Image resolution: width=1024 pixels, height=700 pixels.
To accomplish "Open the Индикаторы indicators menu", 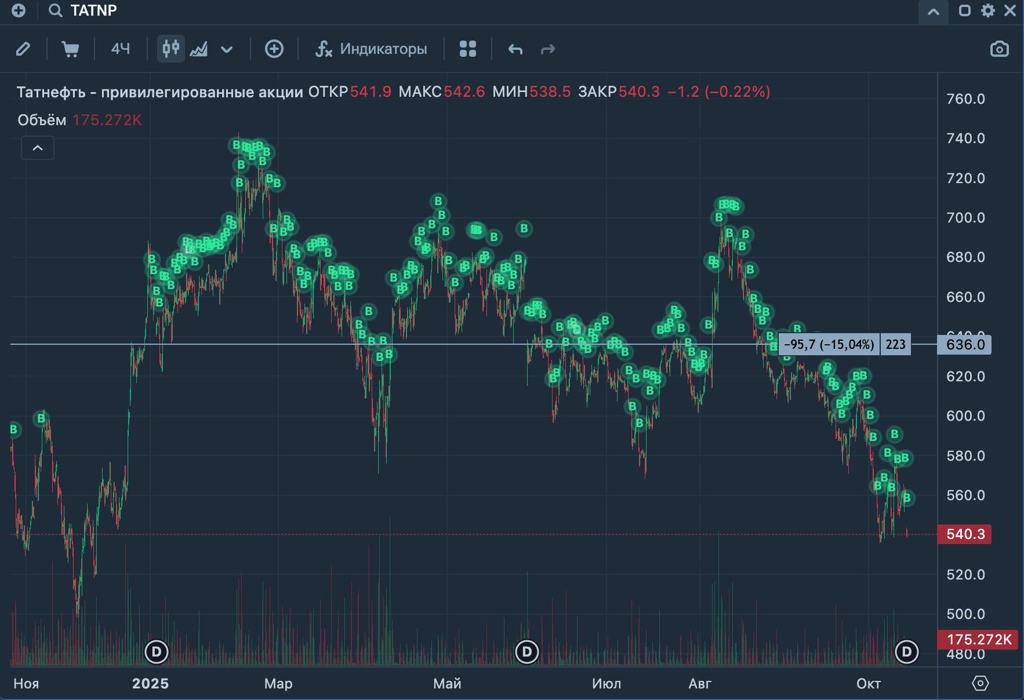I will click(x=371, y=49).
